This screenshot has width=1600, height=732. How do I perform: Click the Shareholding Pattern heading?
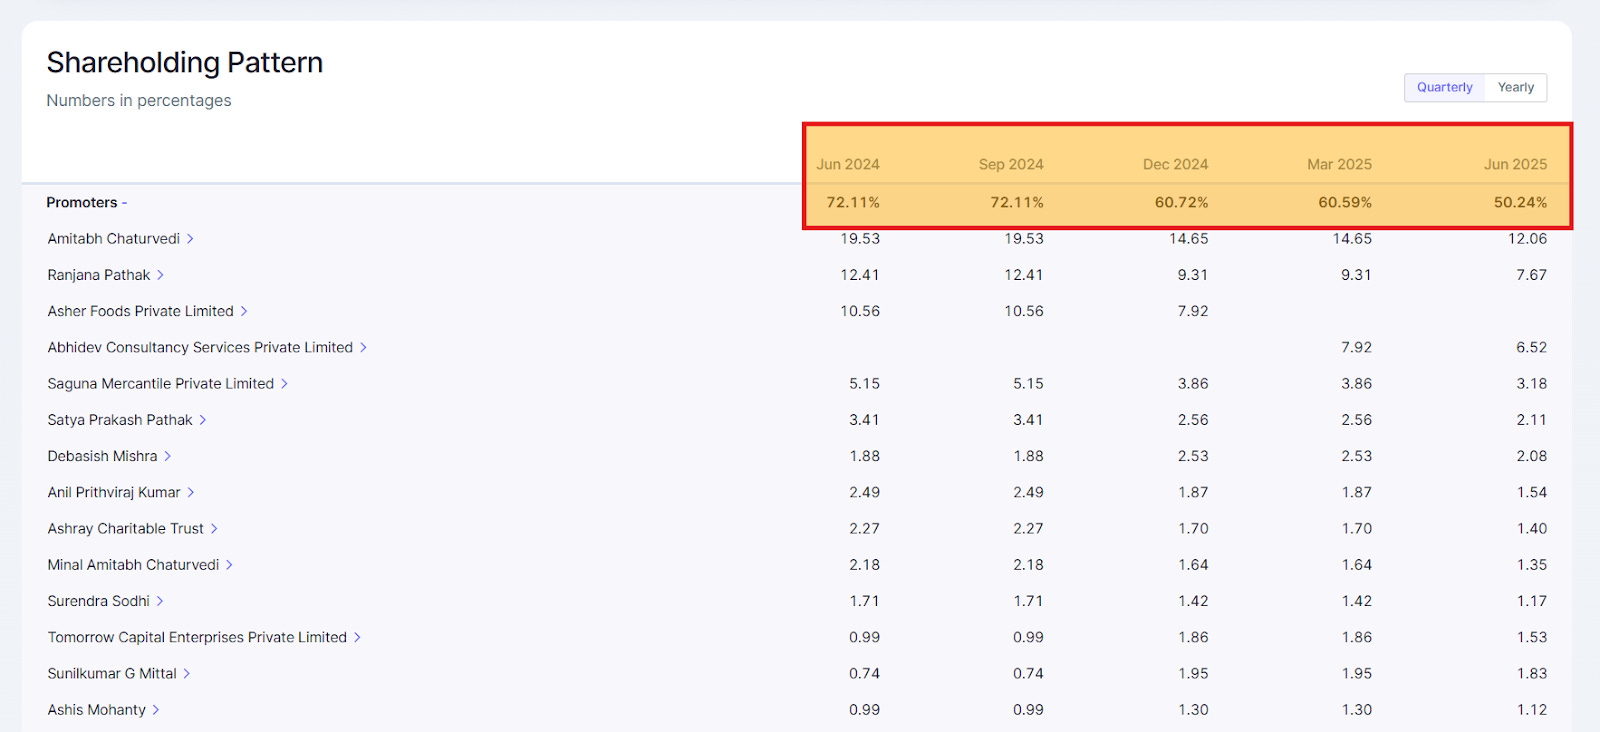(184, 63)
